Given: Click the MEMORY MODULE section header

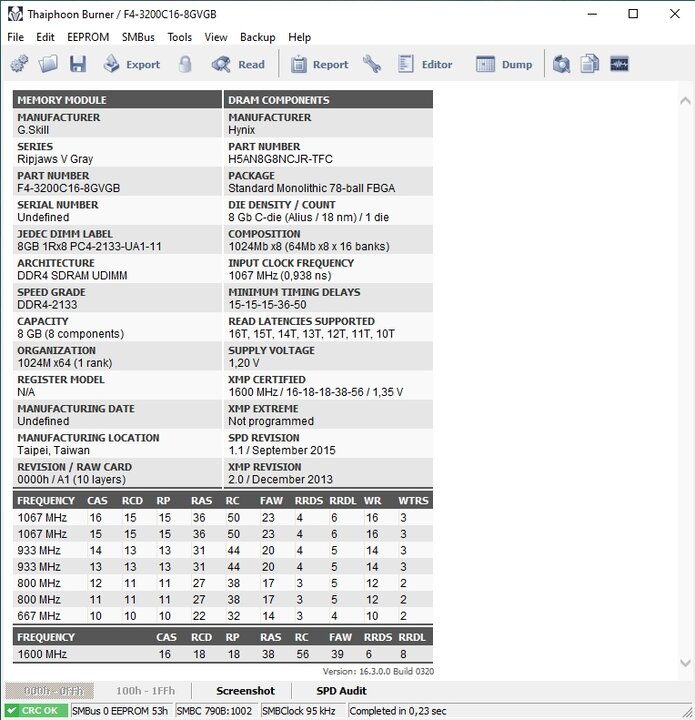Looking at the screenshot, I should pos(117,100).
